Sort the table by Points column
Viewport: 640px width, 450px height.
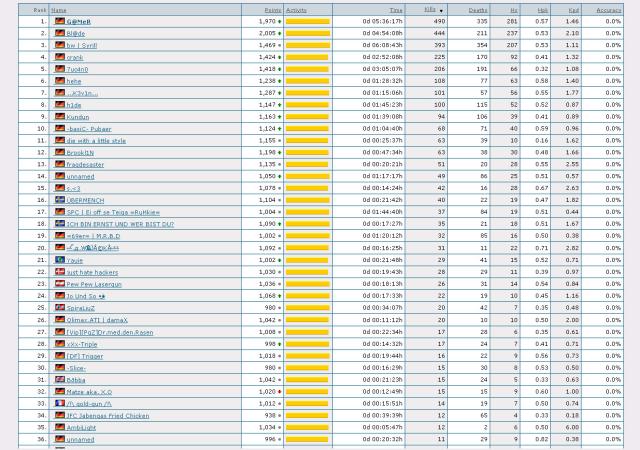[x=272, y=9]
